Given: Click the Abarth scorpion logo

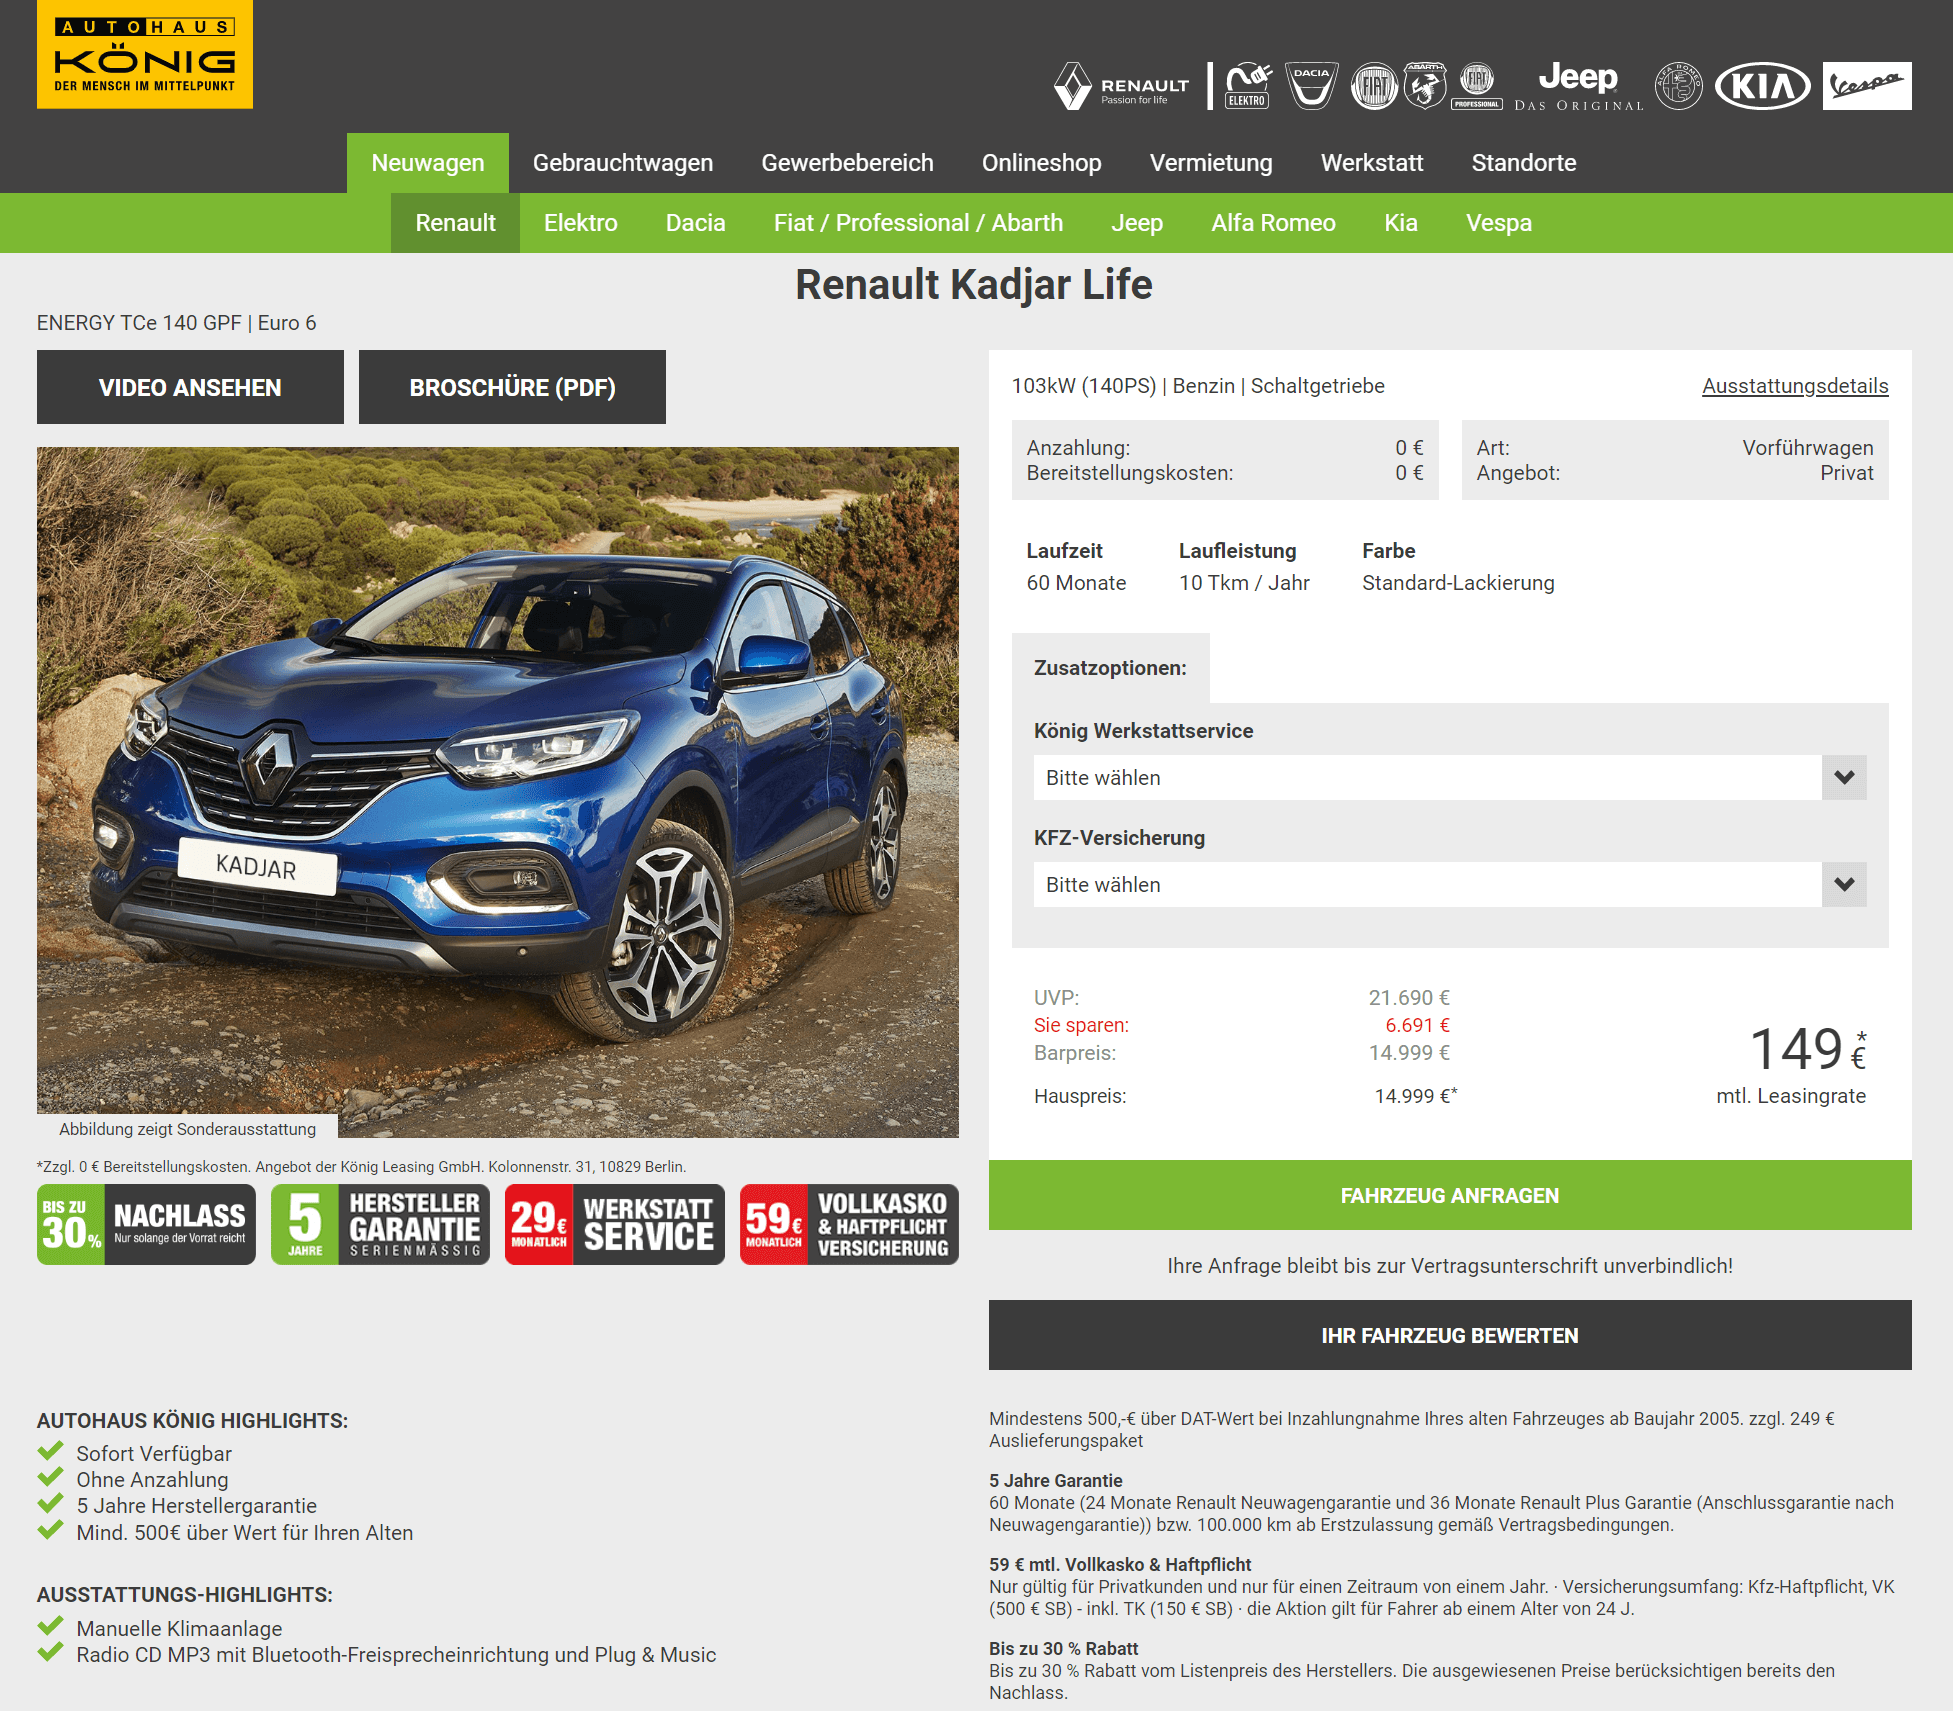Looking at the screenshot, I should (1425, 86).
